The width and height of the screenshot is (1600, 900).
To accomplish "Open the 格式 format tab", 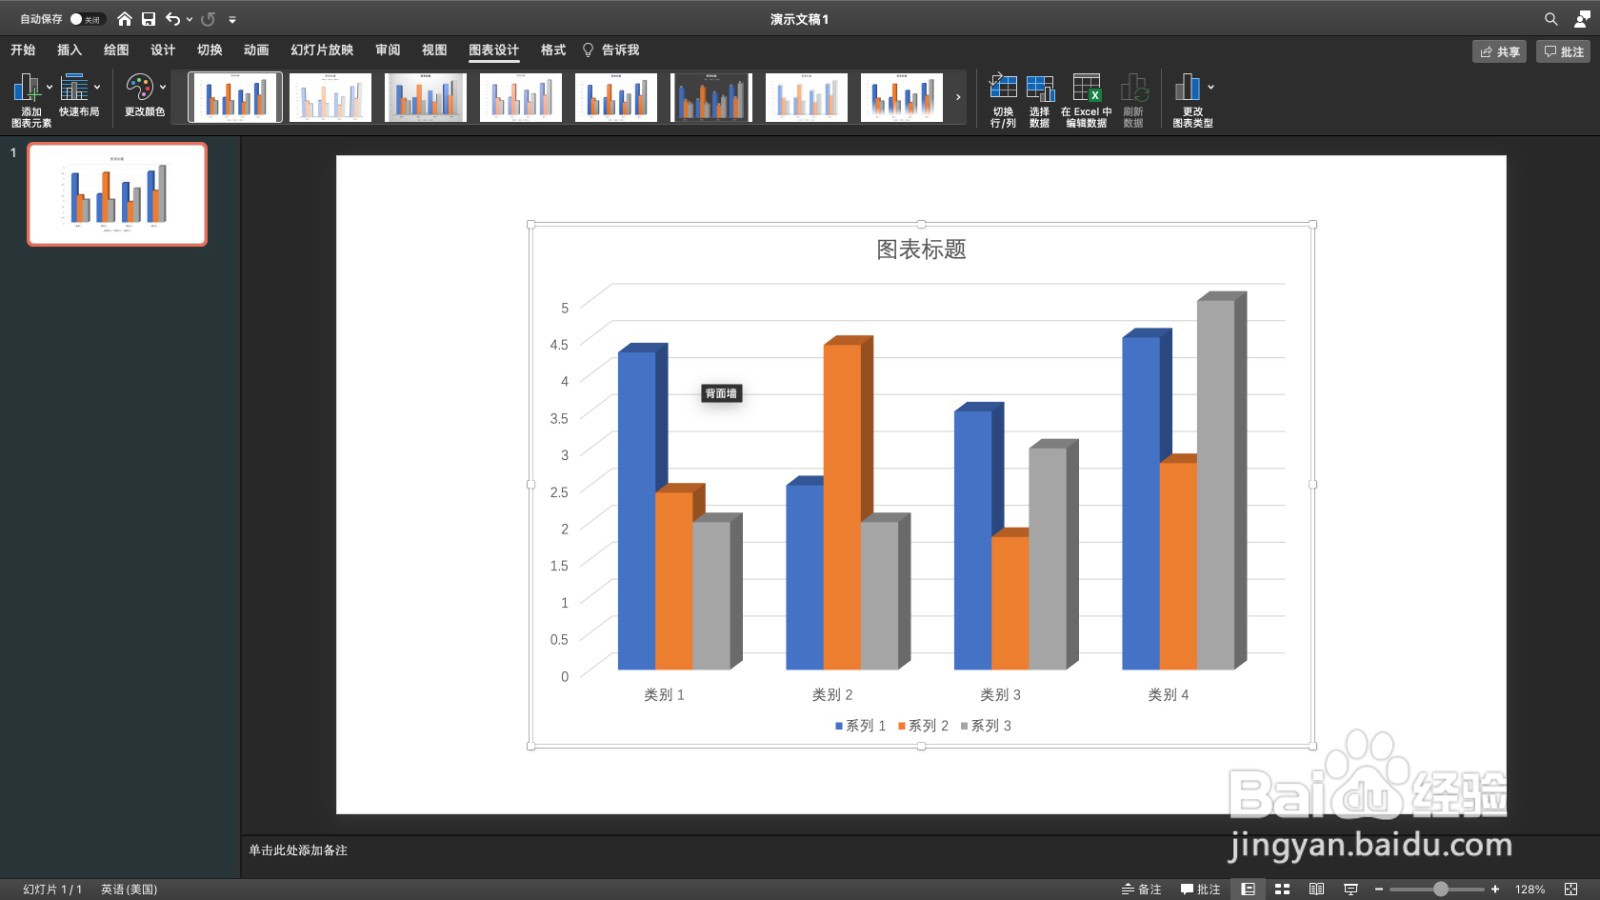I will click(x=553, y=50).
